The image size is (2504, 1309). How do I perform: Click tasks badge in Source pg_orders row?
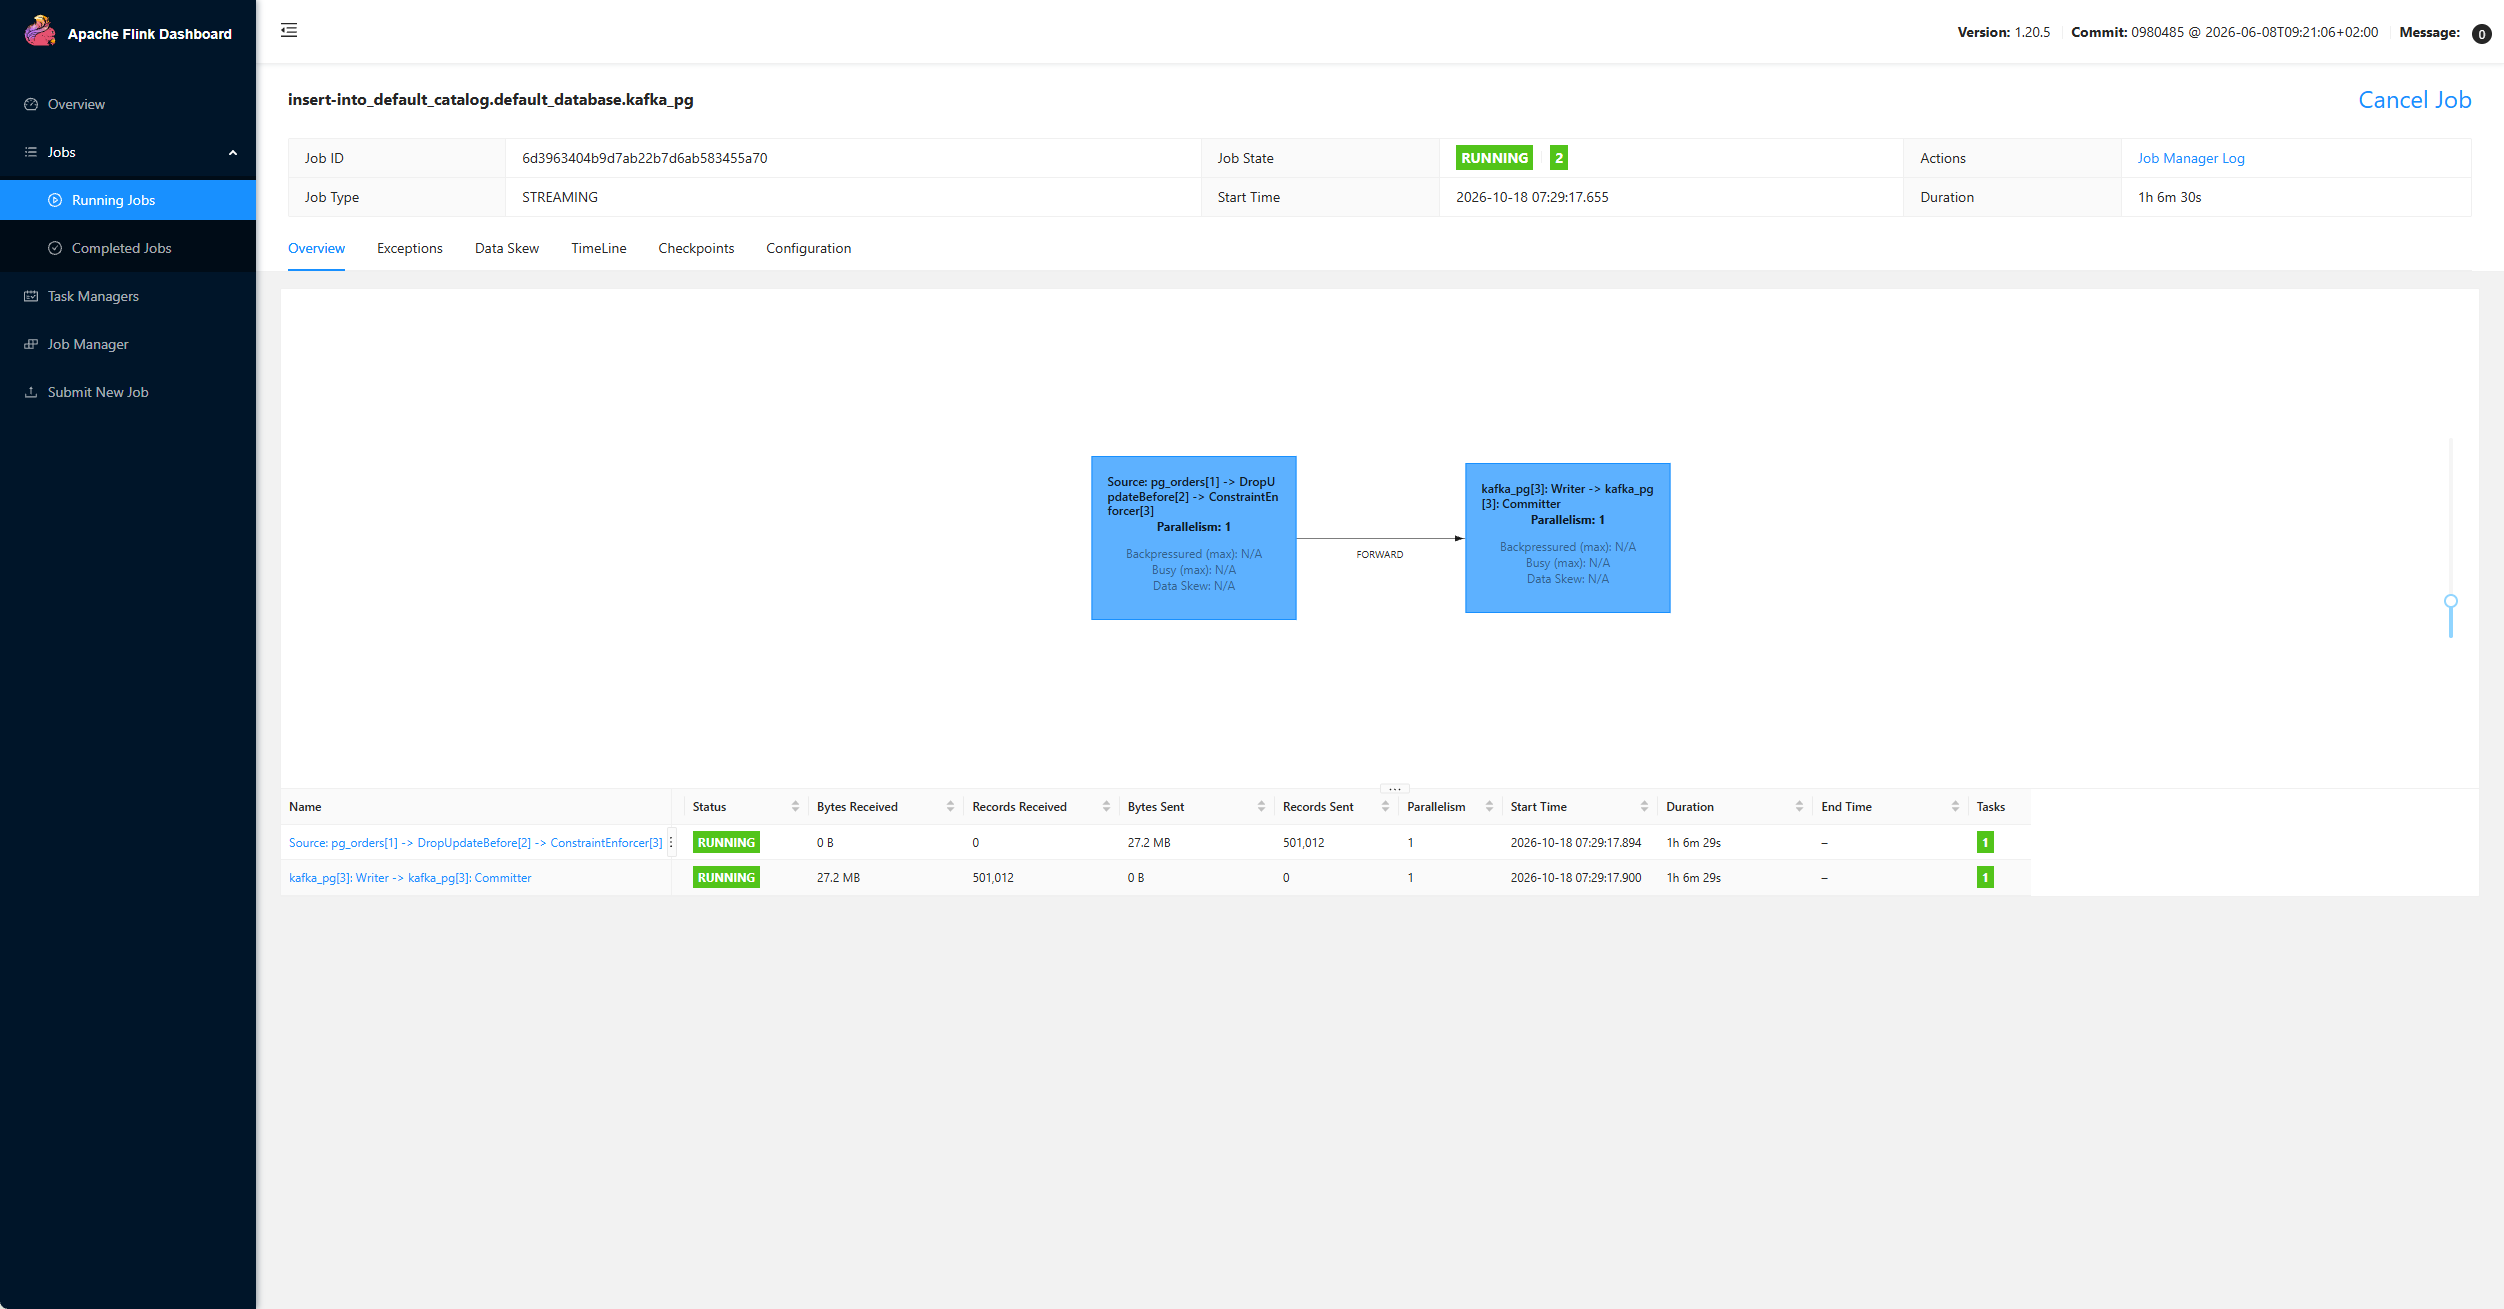[x=1985, y=843]
